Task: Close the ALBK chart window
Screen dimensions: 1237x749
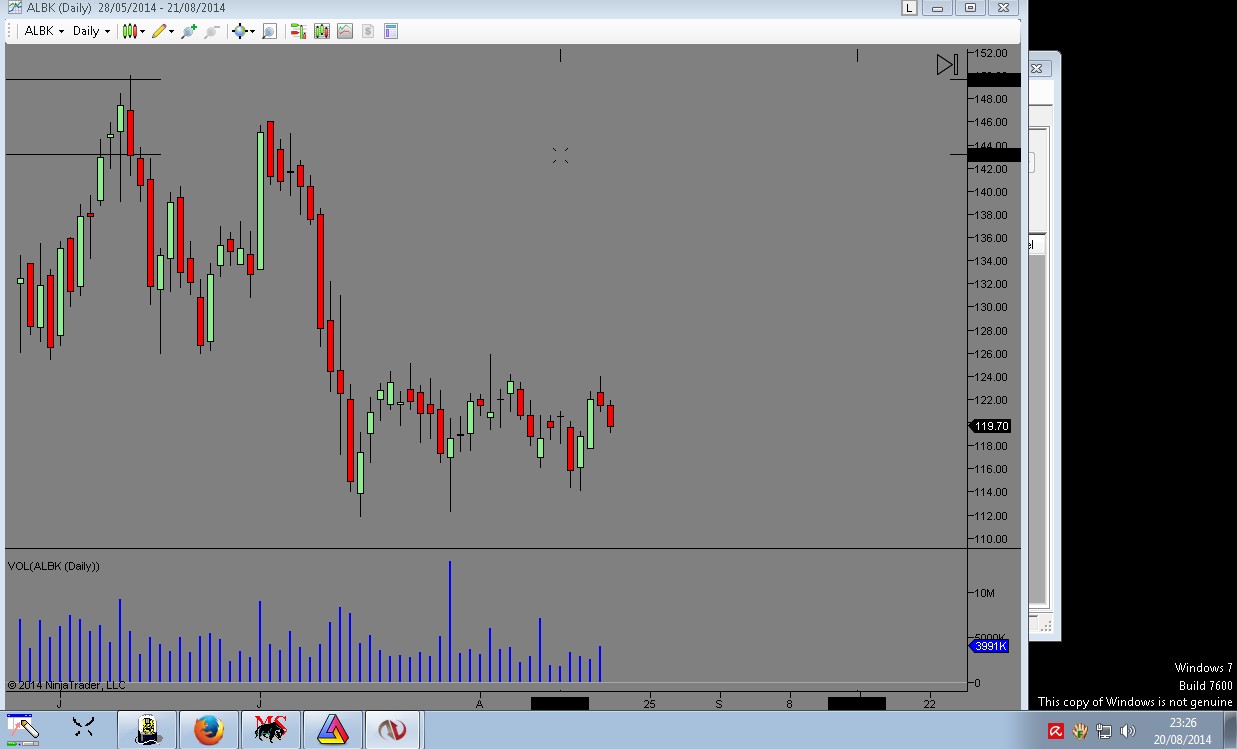Action: point(1002,8)
